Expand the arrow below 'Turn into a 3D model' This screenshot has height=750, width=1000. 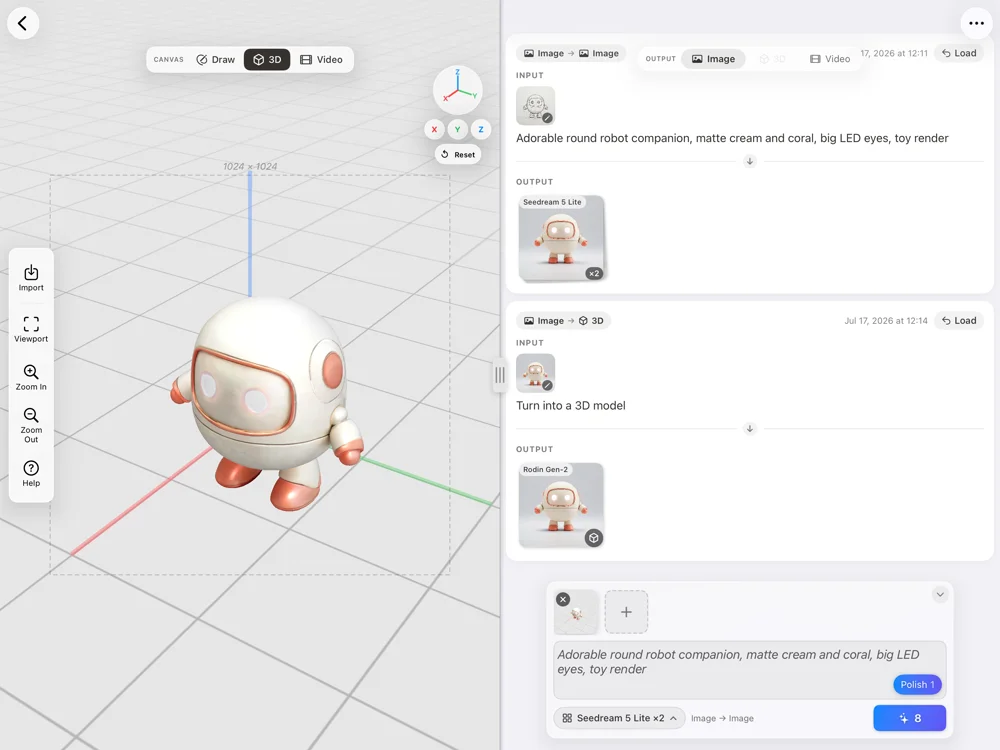tap(750, 429)
